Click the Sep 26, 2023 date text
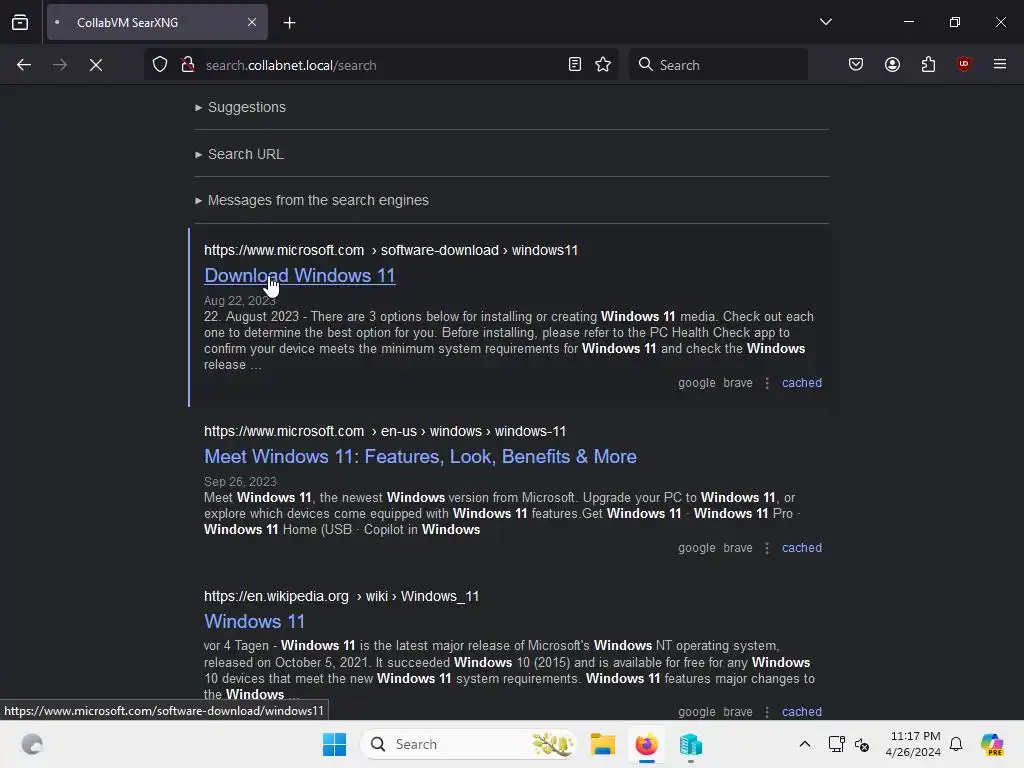Viewport: 1024px width, 768px height. coord(240,481)
